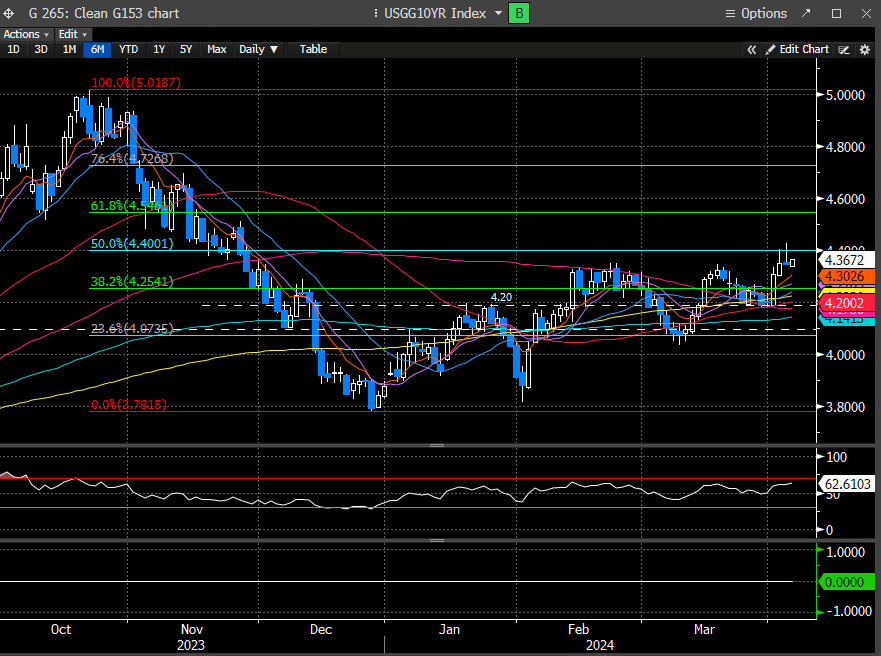The height and width of the screenshot is (656, 881).
Task: Open the Daily periodicity dropdown
Action: 259,49
